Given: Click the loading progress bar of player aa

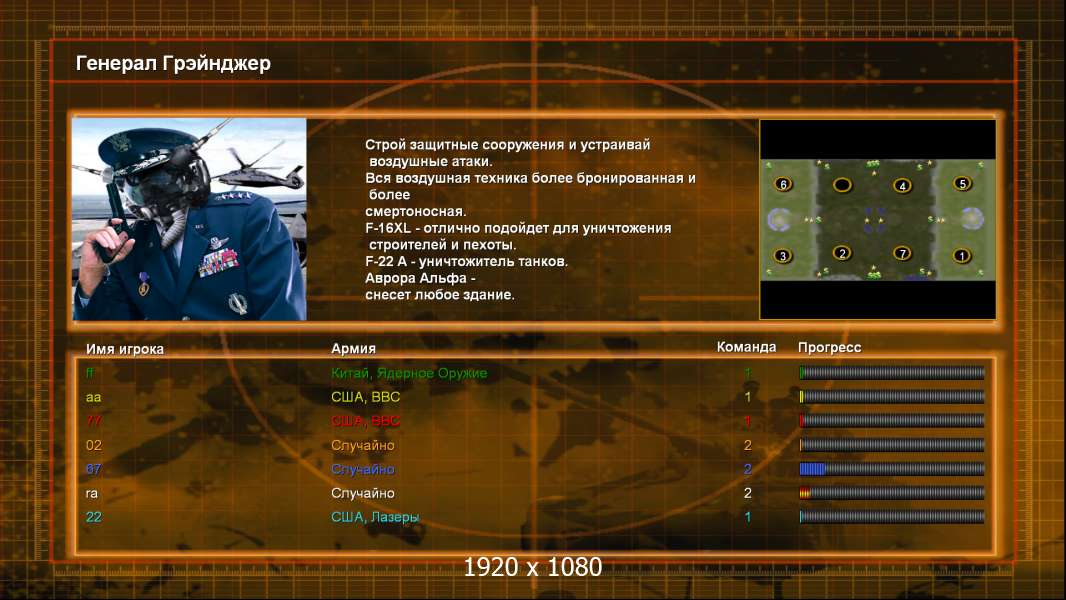Looking at the screenshot, I should pos(892,396).
